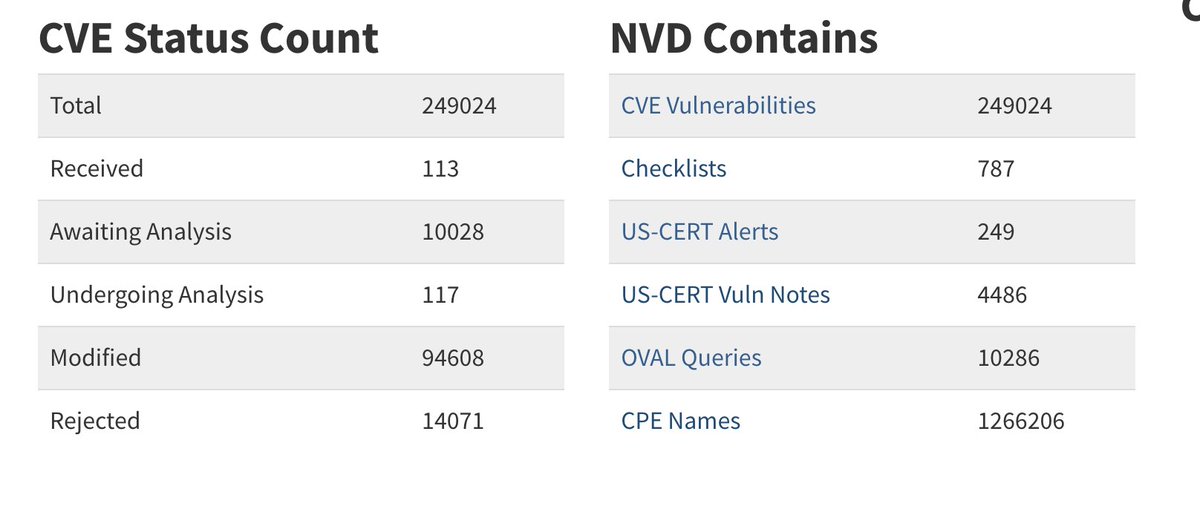Select the CPE Names count 1266206
Screen dimensions: 1200x509
[x=1021, y=421]
